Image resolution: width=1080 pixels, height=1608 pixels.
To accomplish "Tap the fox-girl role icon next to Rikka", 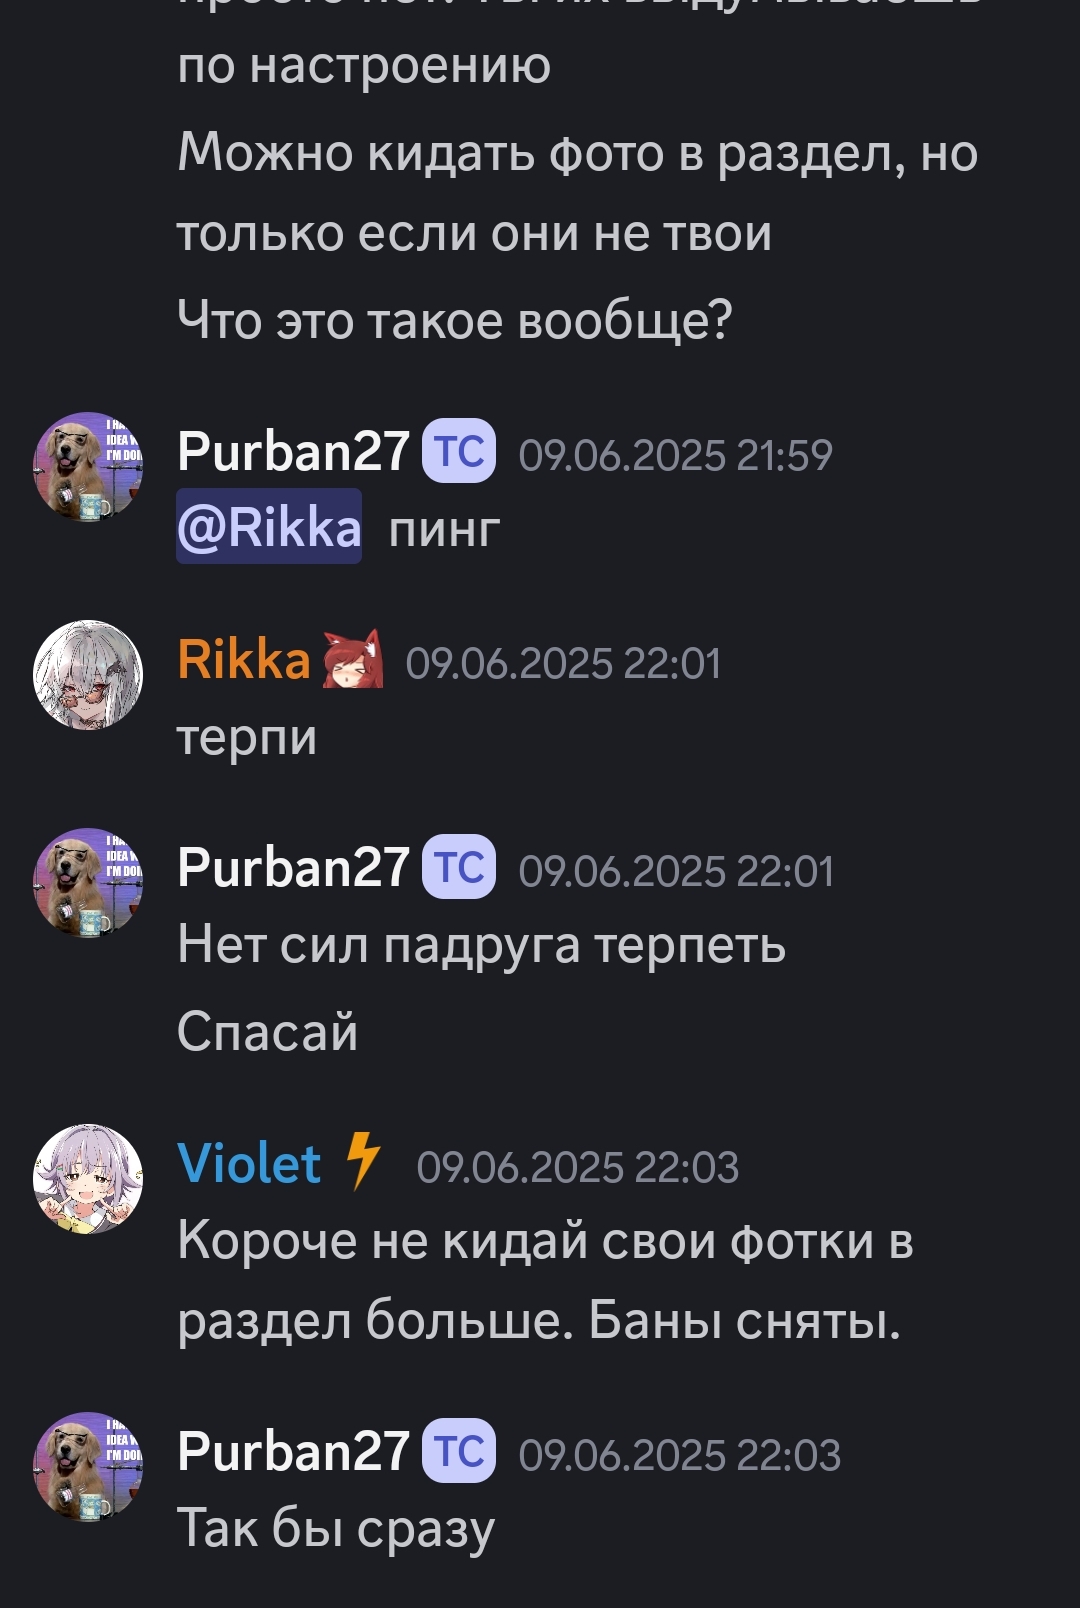I will coord(353,659).
